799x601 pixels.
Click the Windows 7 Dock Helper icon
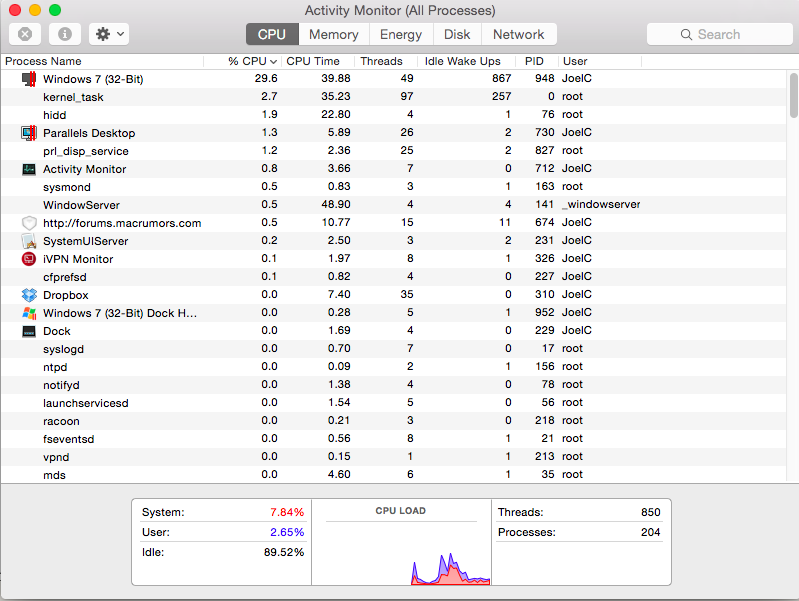click(x=29, y=313)
